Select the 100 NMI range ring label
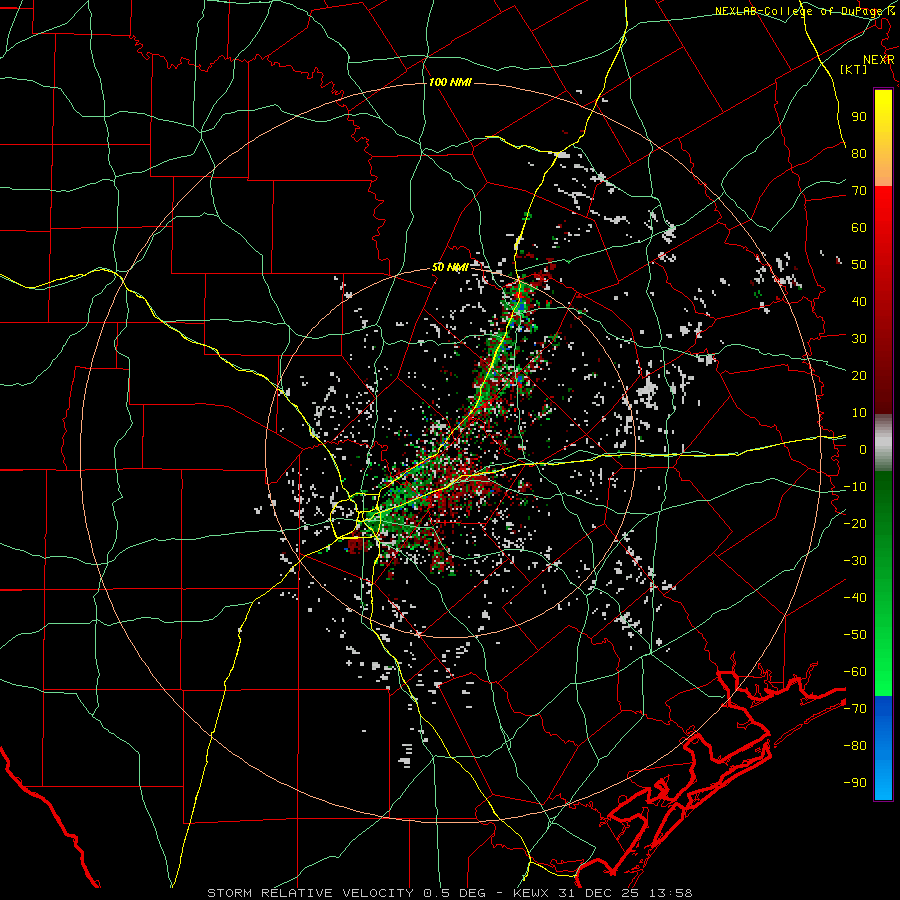900x900 pixels. [x=450, y=82]
